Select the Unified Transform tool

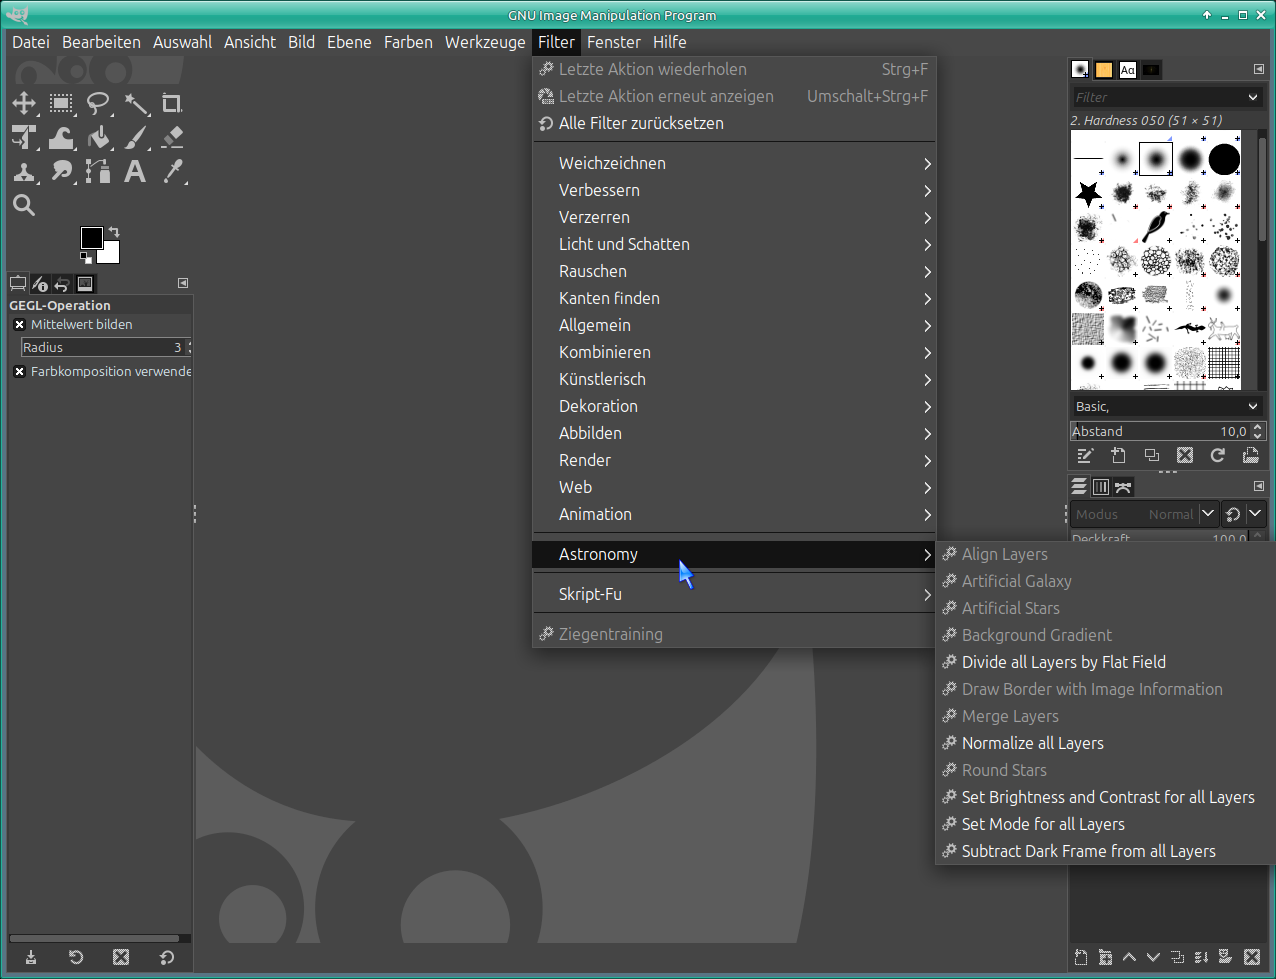[24, 138]
